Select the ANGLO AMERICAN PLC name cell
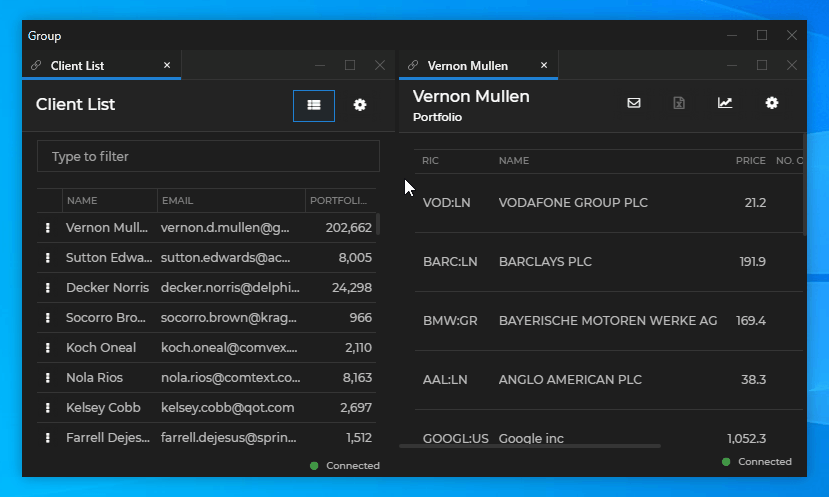 pos(570,380)
